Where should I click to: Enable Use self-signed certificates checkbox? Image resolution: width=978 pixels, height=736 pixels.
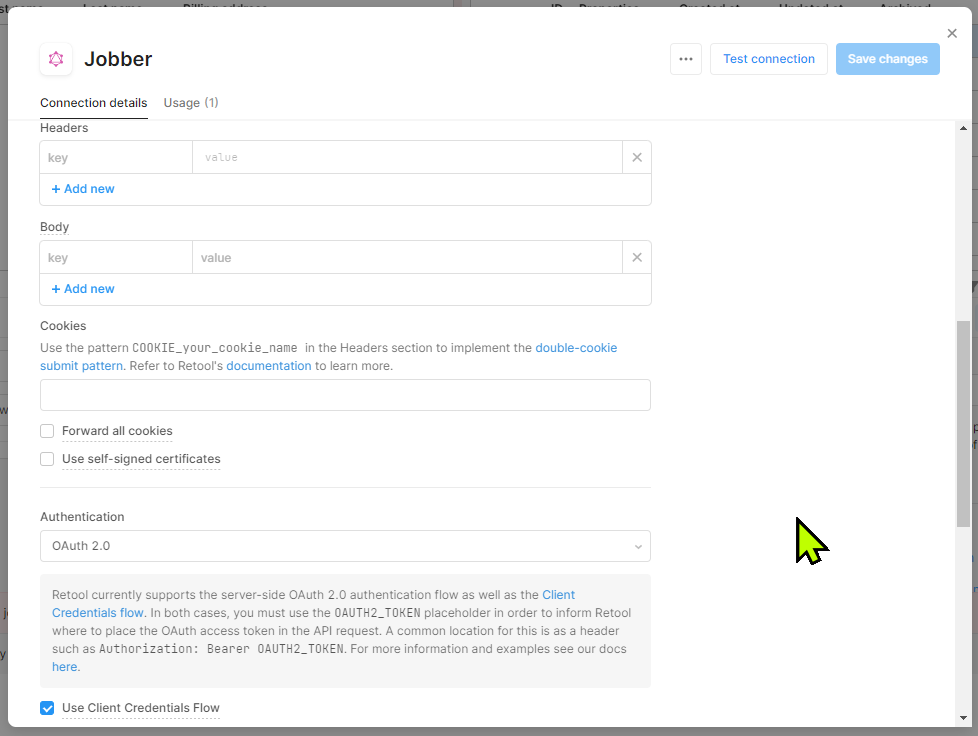47,459
